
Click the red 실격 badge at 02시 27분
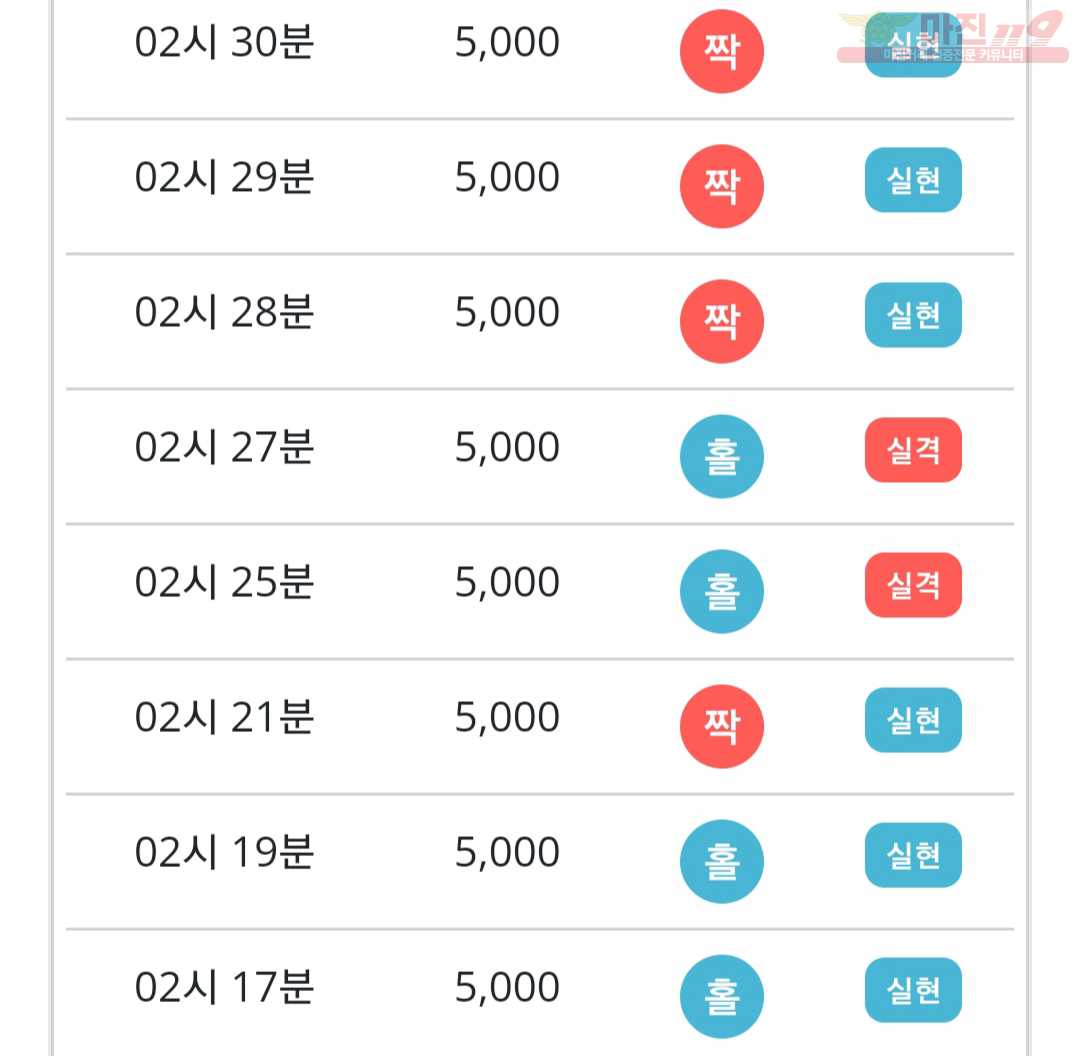tap(913, 450)
